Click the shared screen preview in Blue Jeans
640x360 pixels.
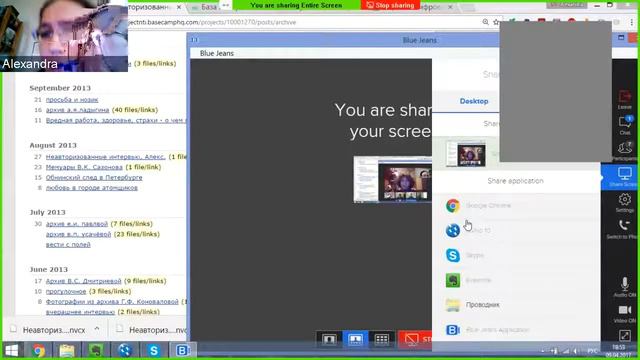coord(393,180)
